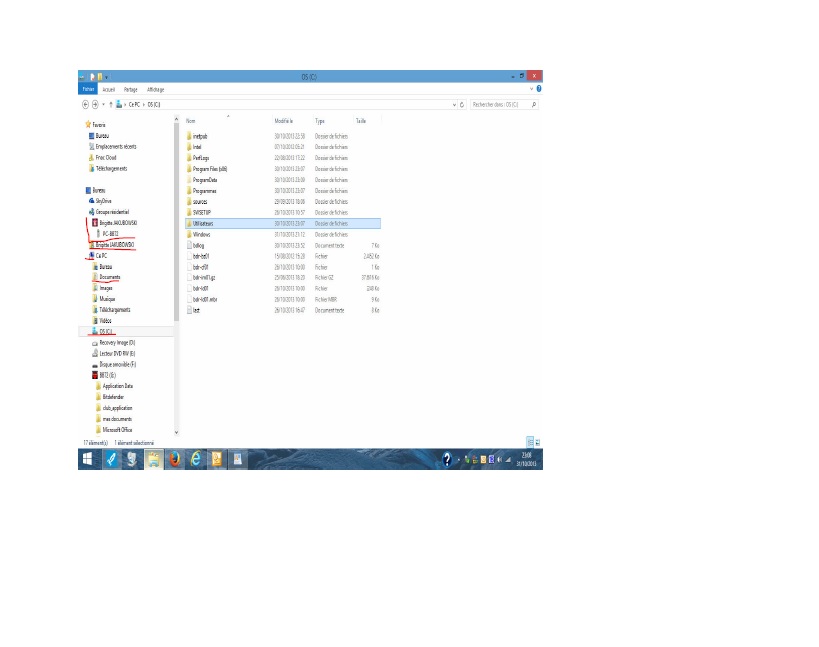Select the Programmes folder
This screenshot has width=819, height=647.
tap(204, 191)
